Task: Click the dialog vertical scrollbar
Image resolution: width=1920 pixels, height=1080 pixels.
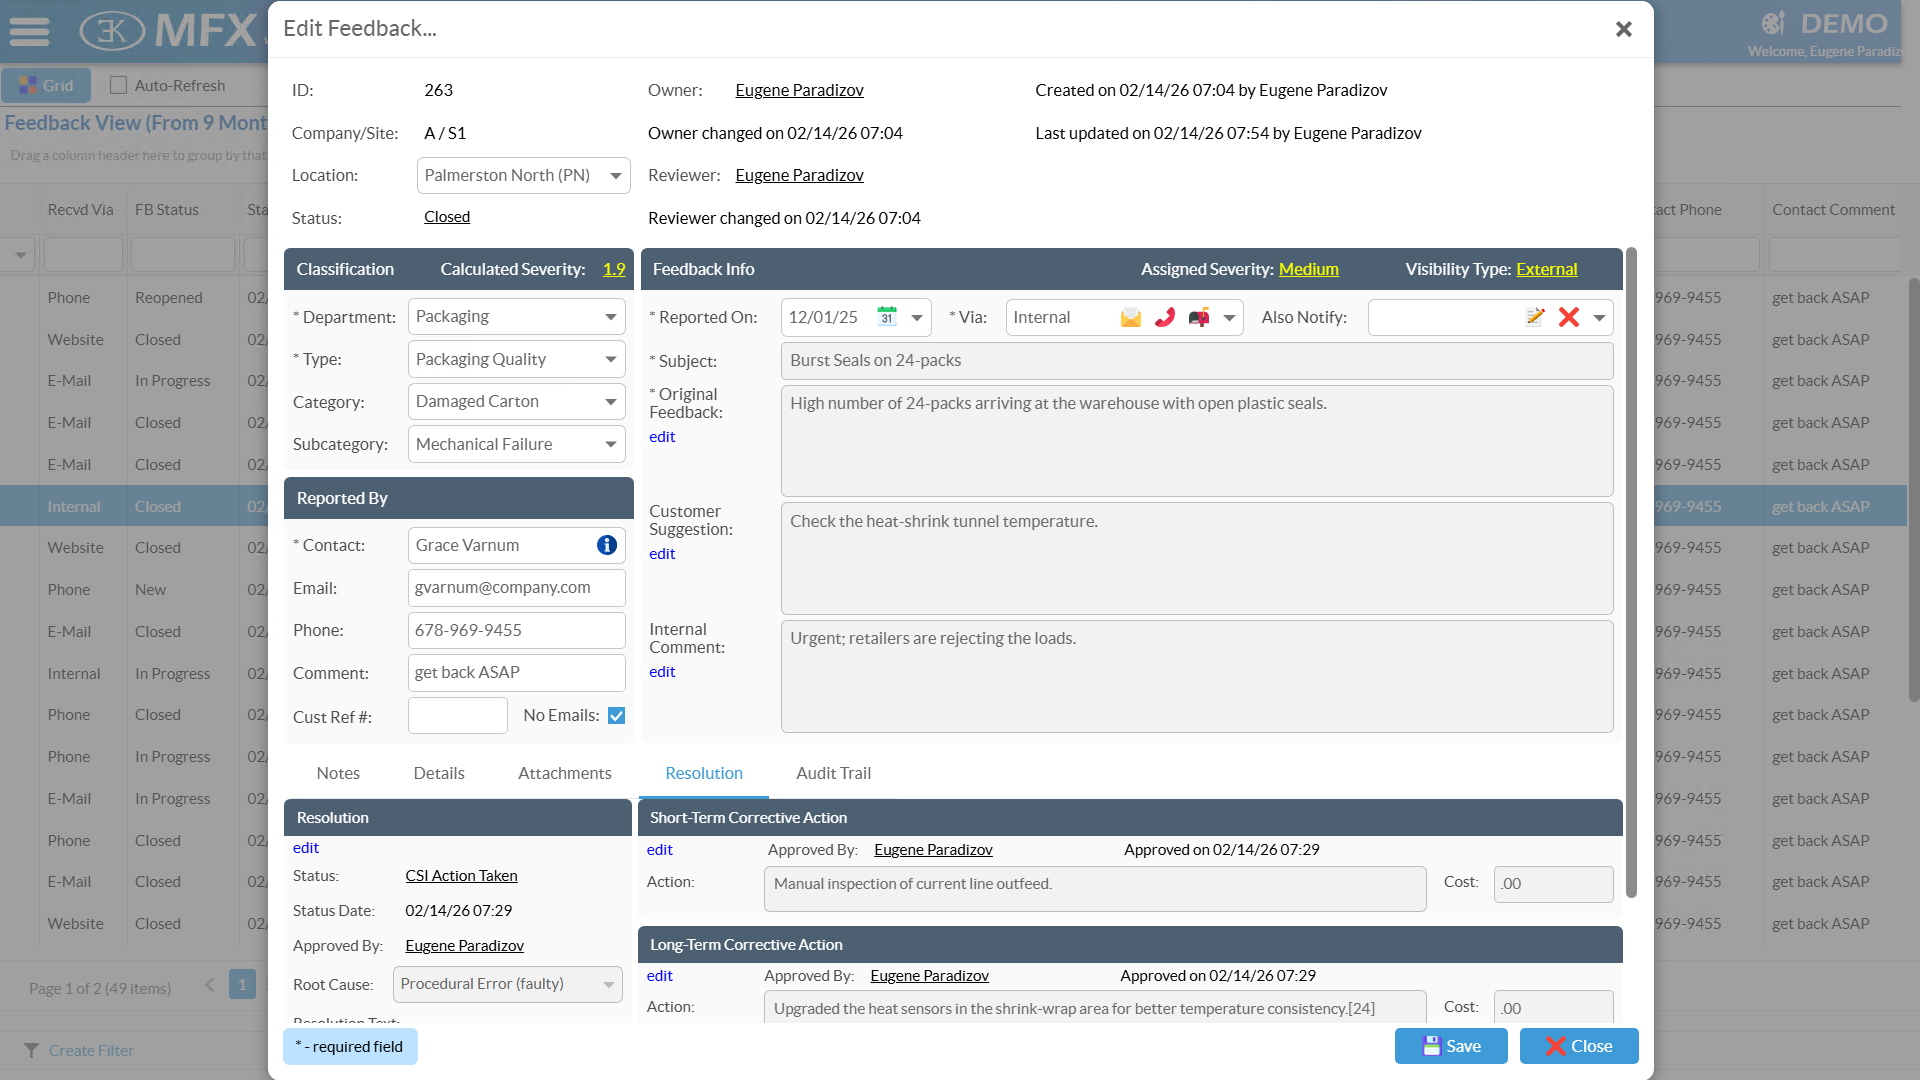Action: point(1632,573)
